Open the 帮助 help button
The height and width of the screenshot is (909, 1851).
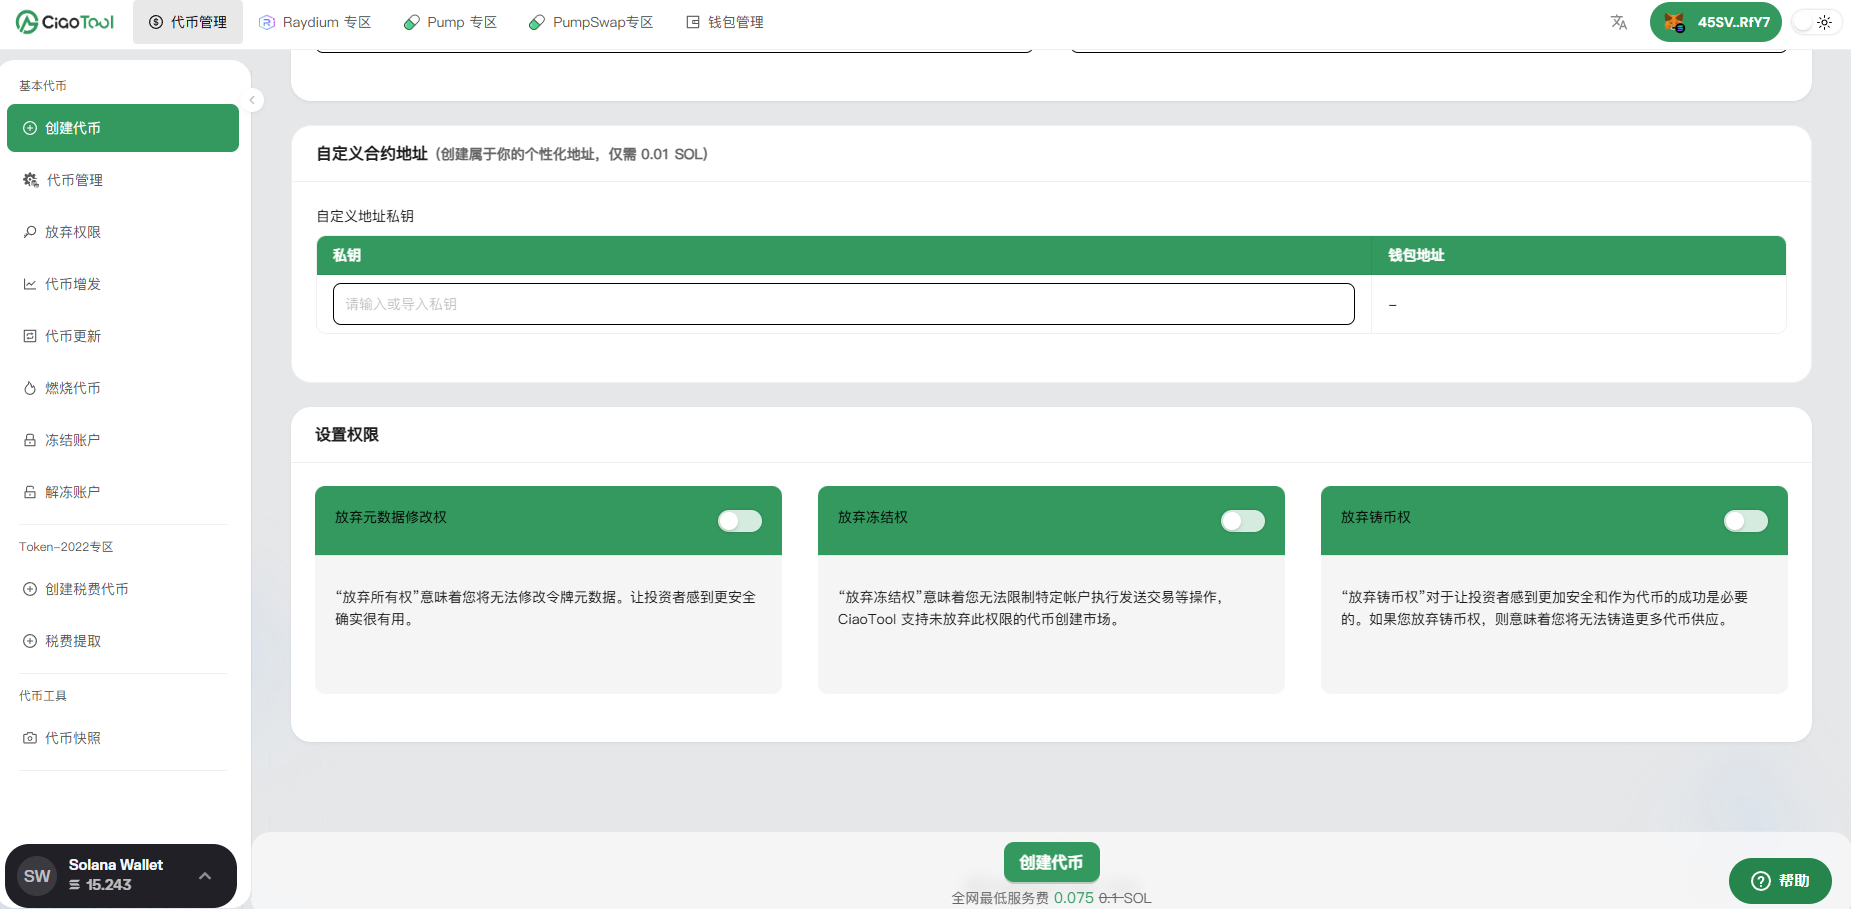1780,881
